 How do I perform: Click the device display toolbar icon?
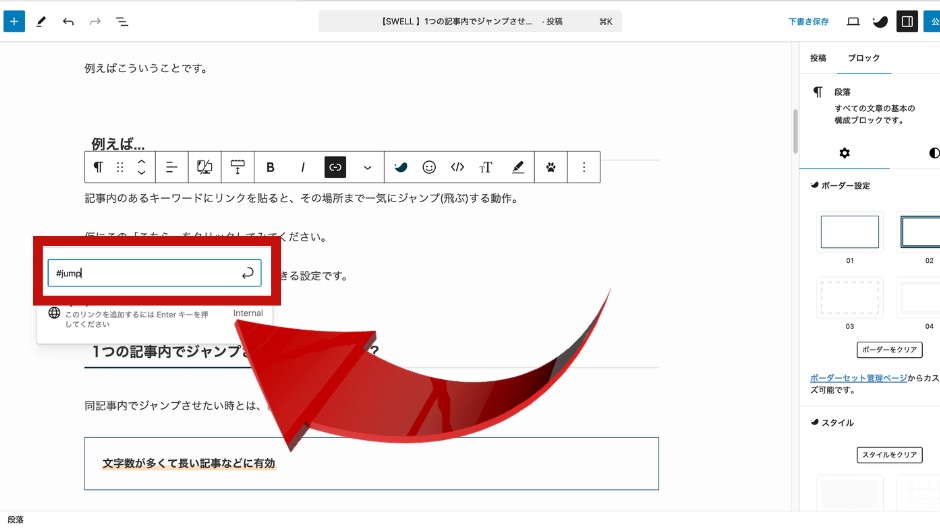pyautogui.click(x=204, y=167)
